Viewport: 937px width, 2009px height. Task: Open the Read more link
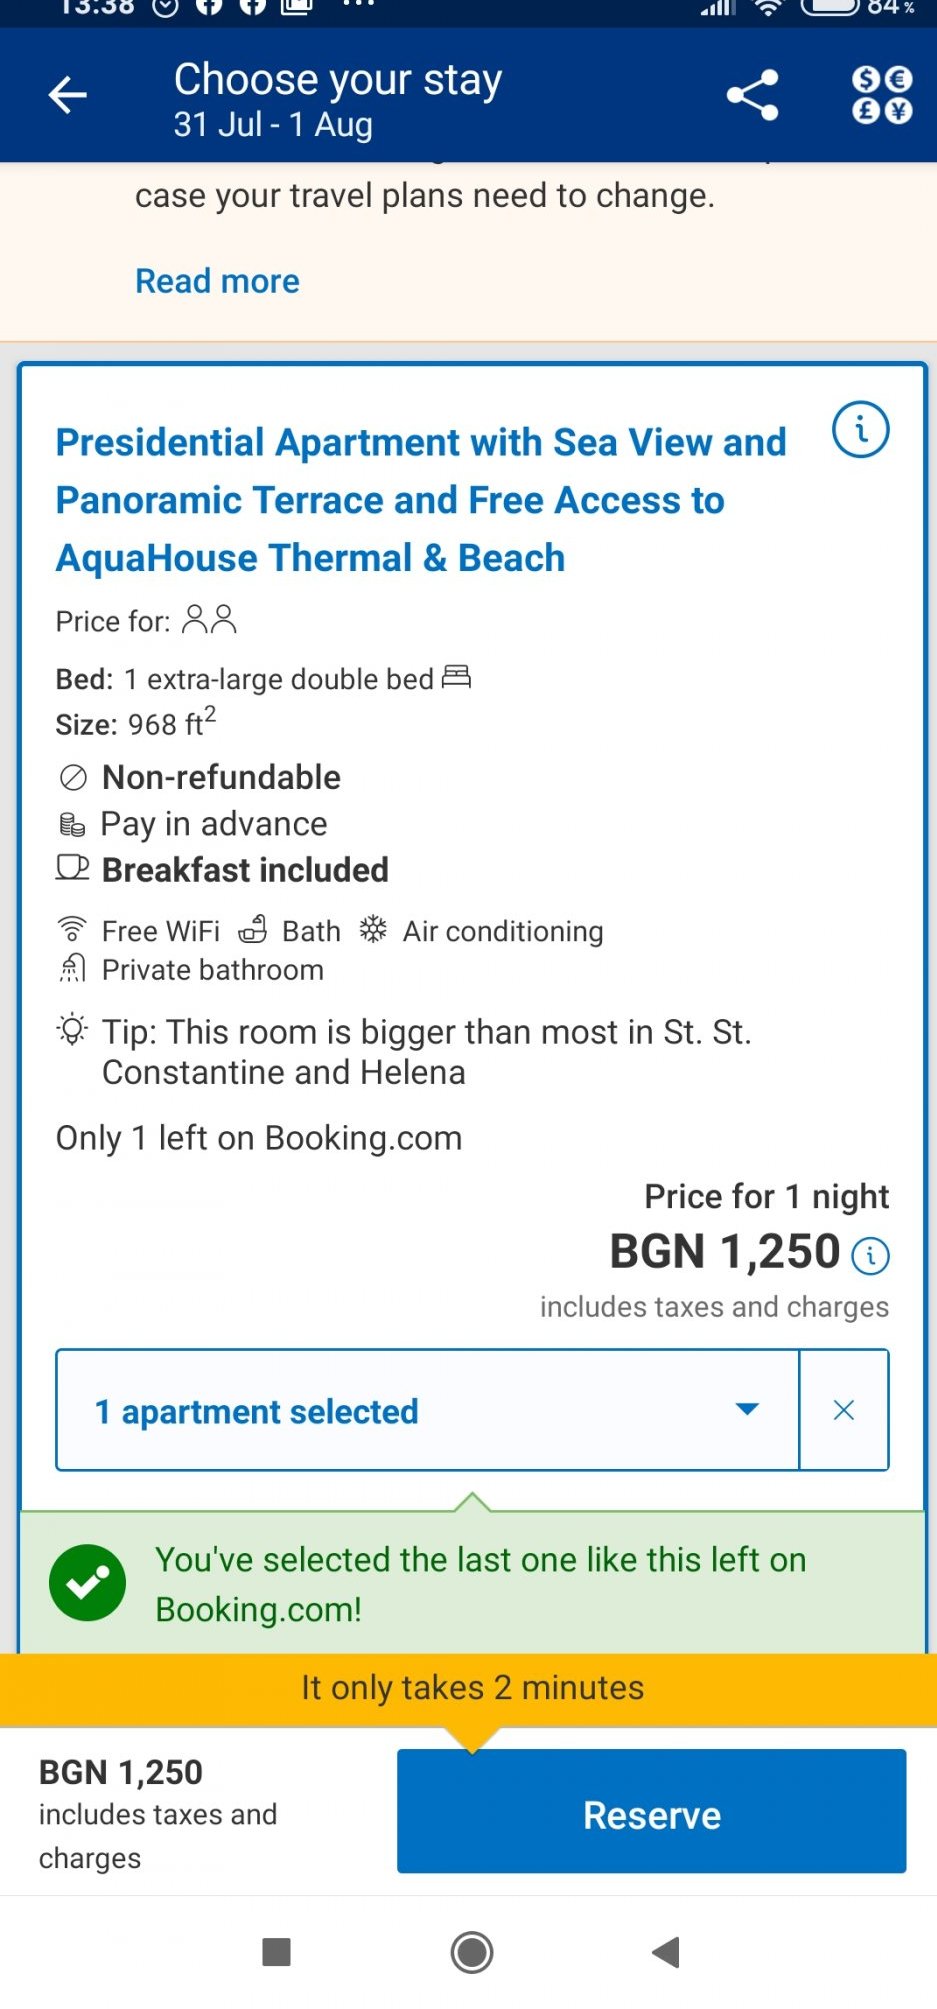(x=217, y=281)
